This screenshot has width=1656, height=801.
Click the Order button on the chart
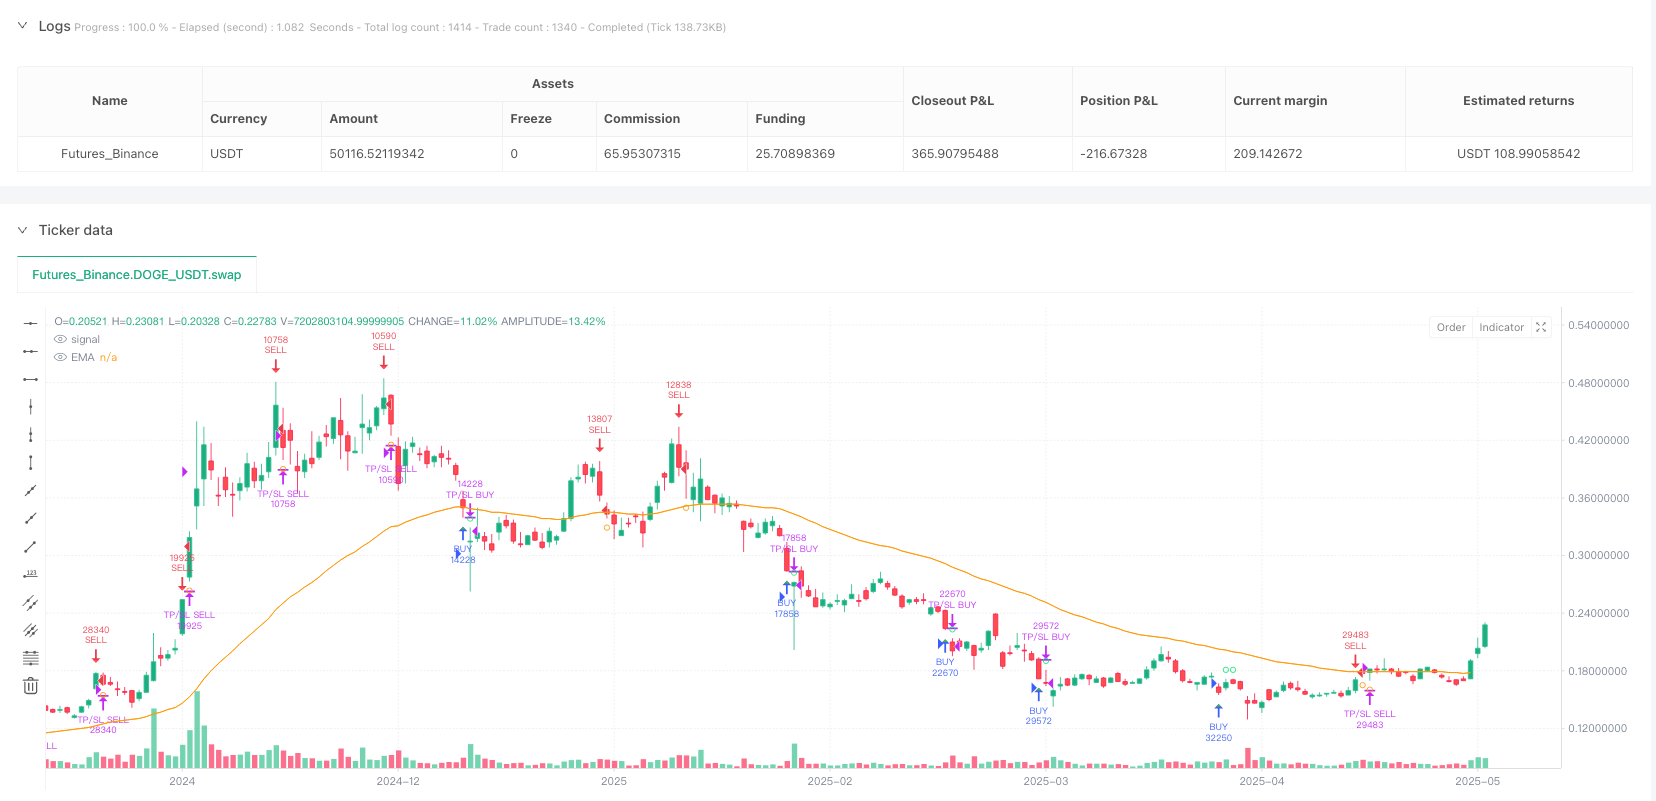click(x=1450, y=327)
